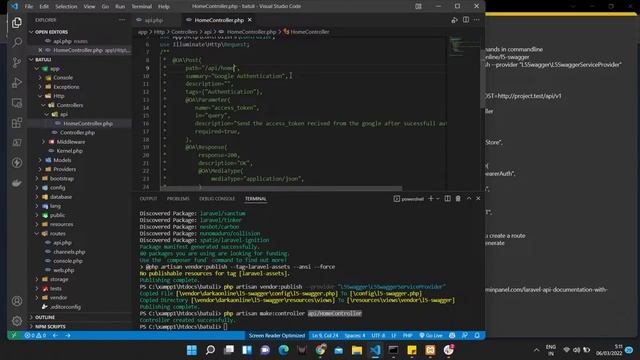This screenshot has height=360, width=640.
Task: Expand the Middleware folder
Action: coord(71,142)
